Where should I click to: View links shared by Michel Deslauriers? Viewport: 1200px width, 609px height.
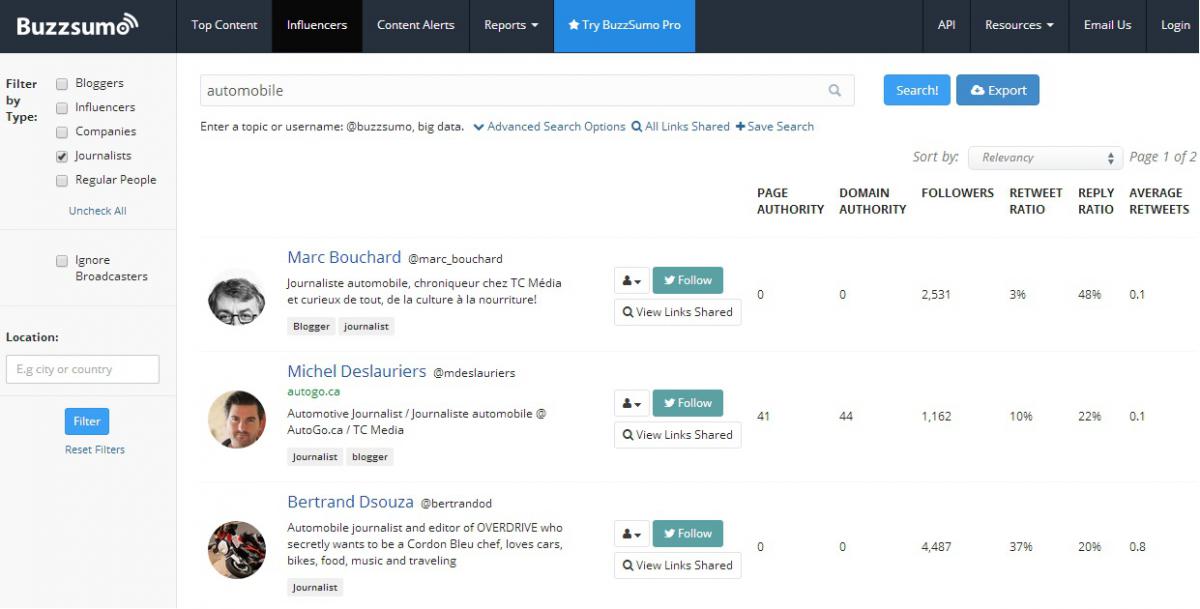pos(678,435)
